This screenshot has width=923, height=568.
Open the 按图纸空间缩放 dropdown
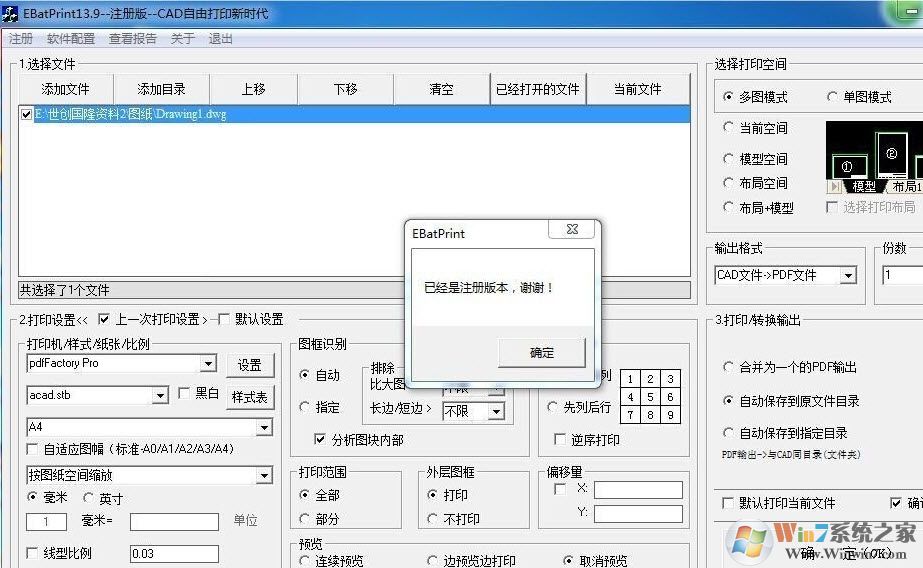pyautogui.click(x=265, y=476)
